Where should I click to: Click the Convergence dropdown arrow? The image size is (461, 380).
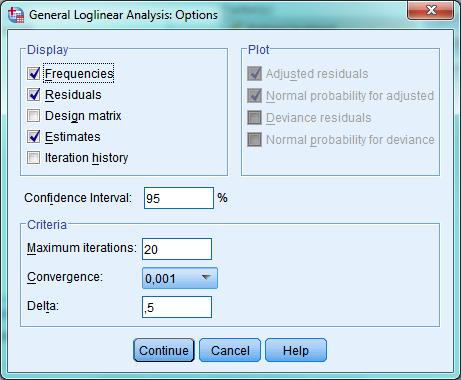click(x=206, y=277)
